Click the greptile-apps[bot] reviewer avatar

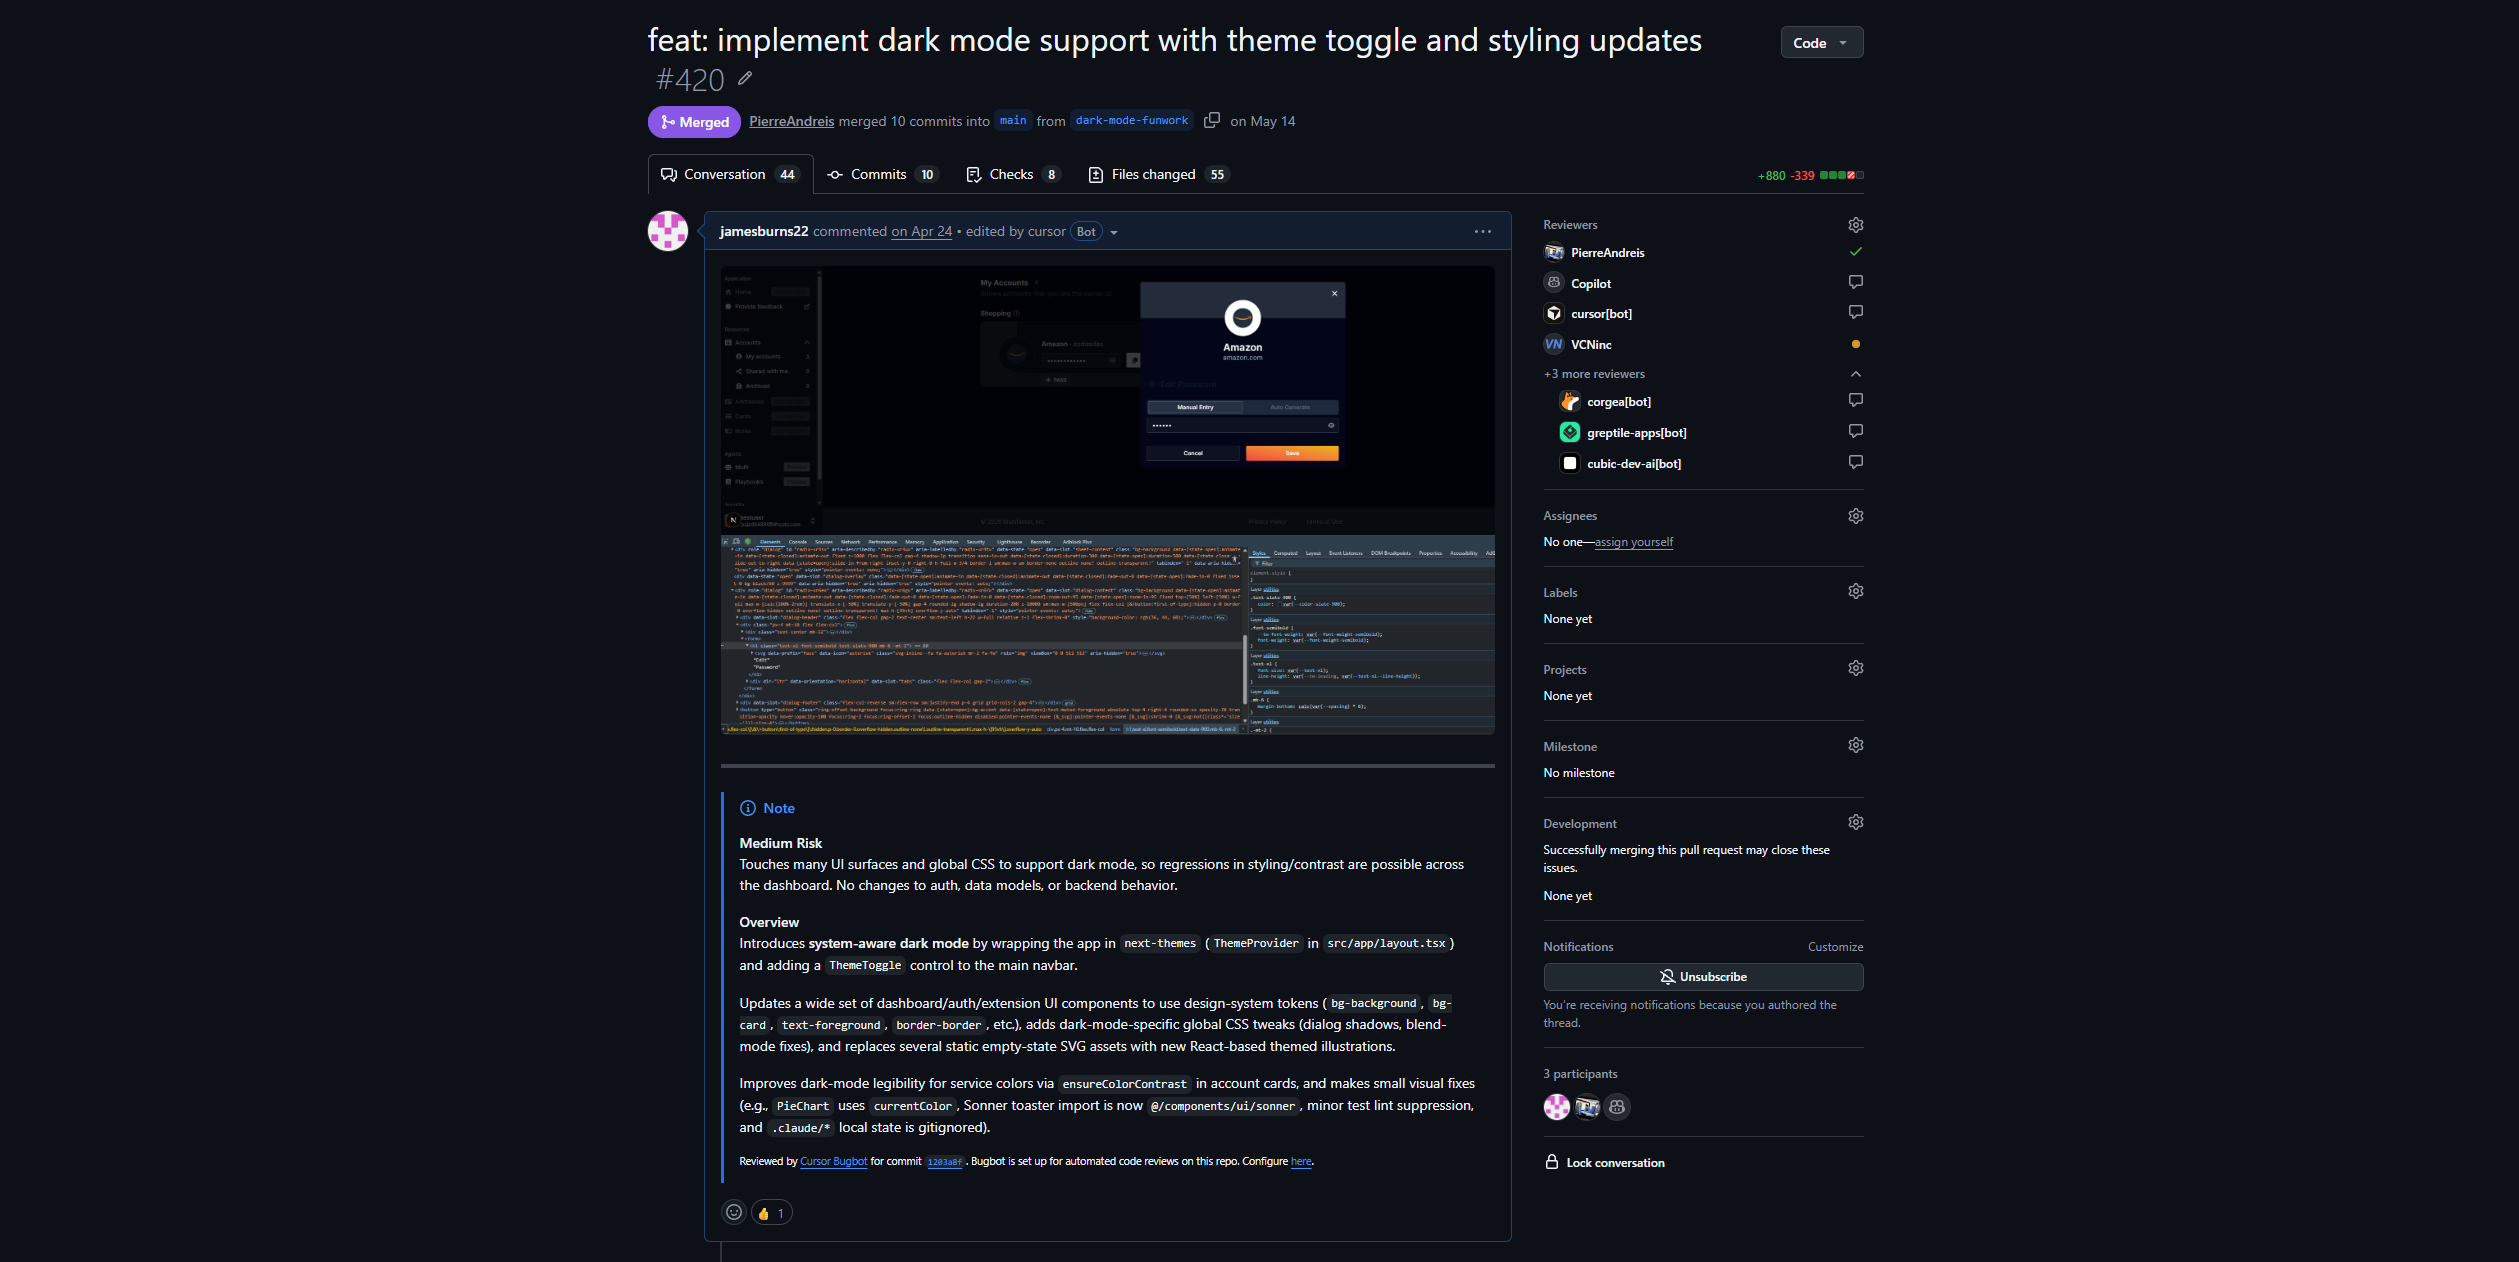[1570, 432]
